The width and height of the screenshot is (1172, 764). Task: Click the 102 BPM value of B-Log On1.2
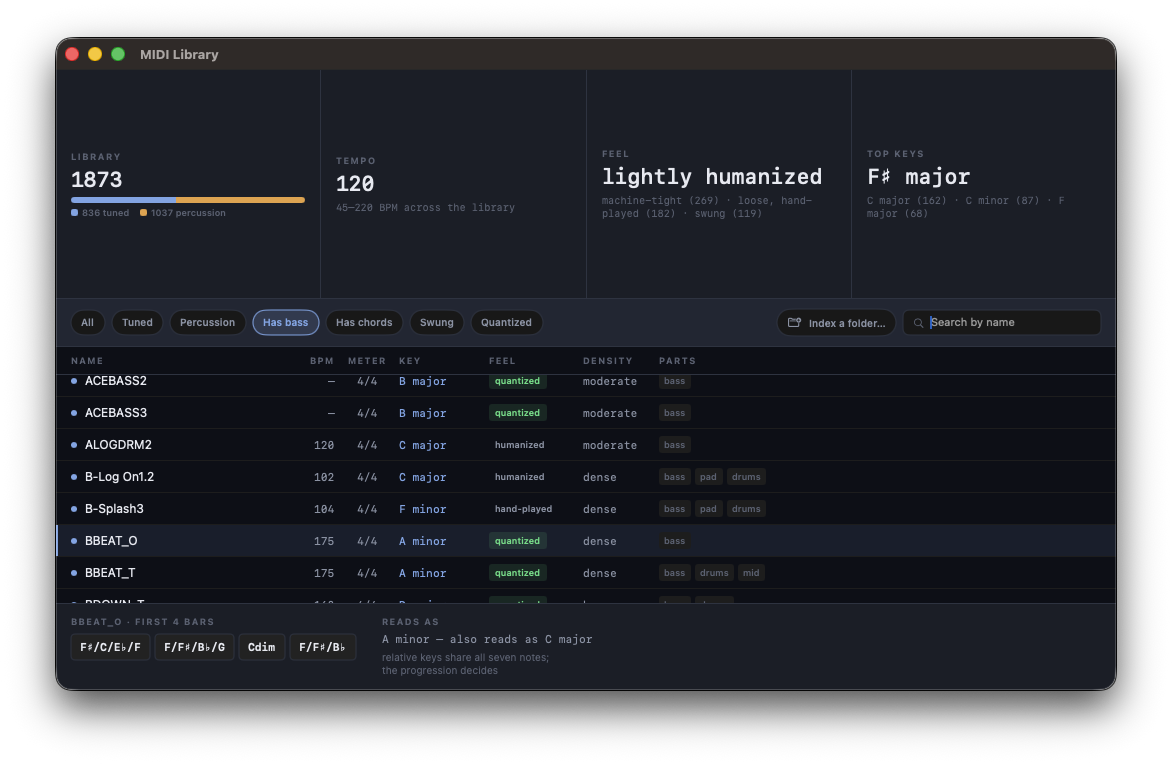click(324, 477)
